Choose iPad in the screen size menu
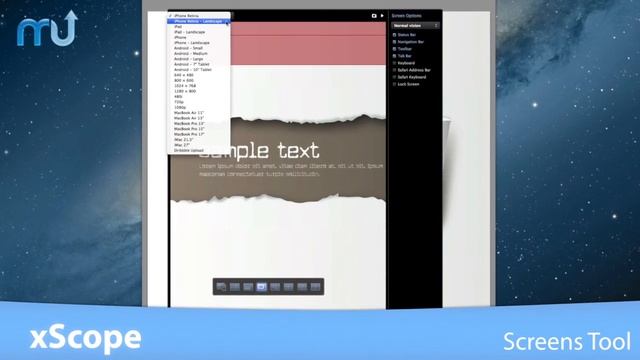 199,27
